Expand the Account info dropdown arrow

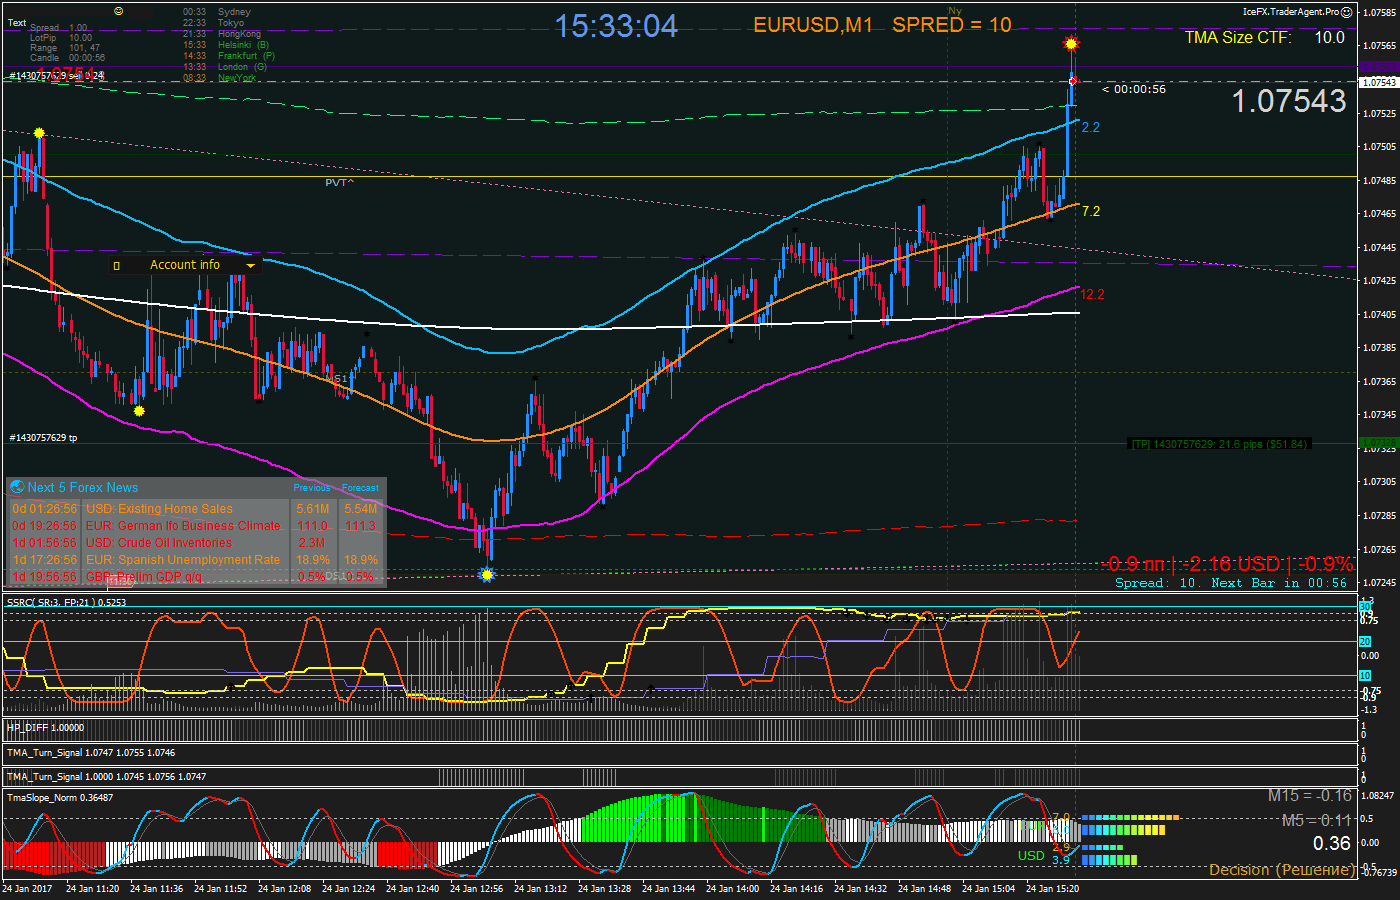[x=250, y=266]
